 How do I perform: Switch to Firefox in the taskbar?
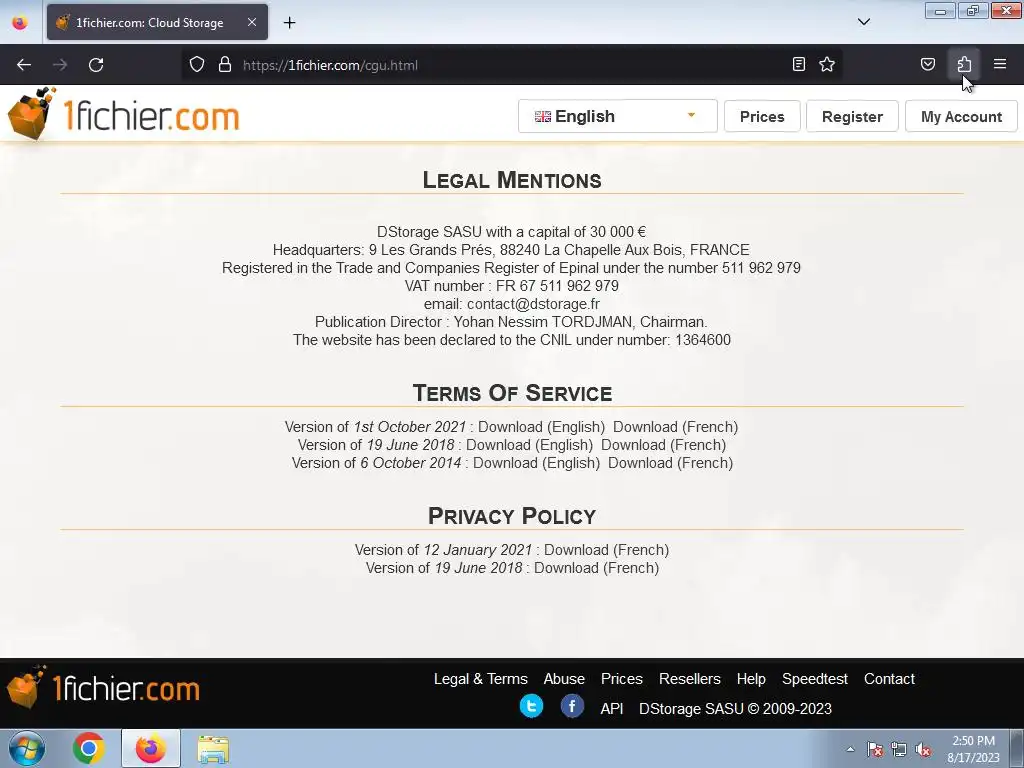[x=151, y=748]
